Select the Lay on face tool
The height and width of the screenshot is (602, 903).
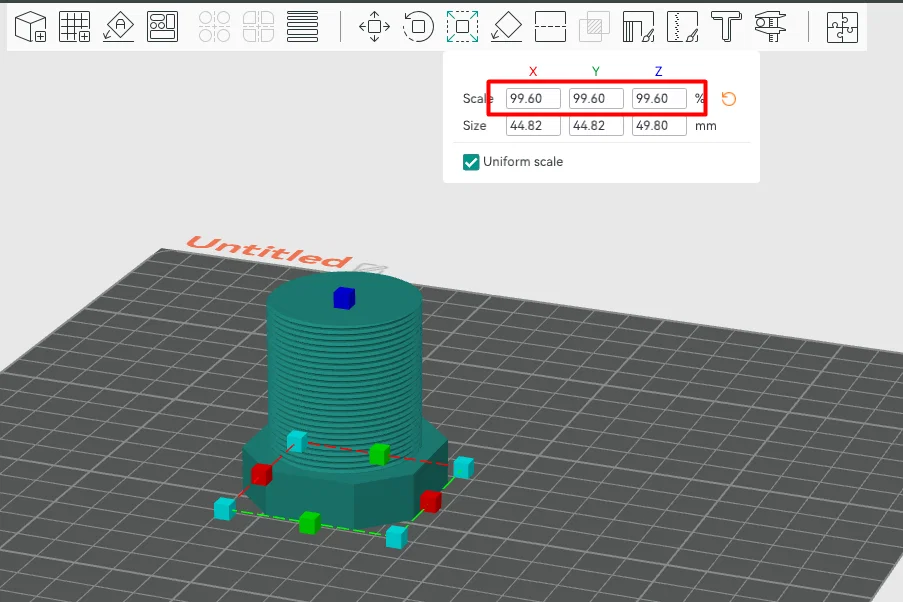point(506,26)
